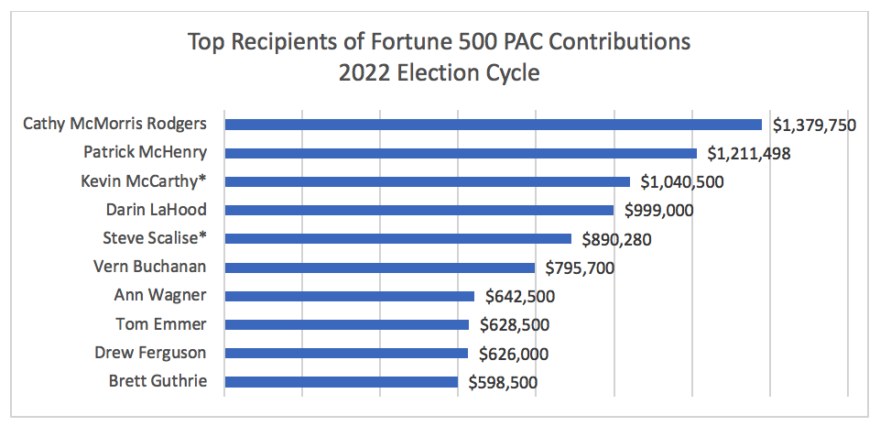Select the Steve Scalise bar
The width and height of the screenshot is (880, 426).
click(398, 239)
